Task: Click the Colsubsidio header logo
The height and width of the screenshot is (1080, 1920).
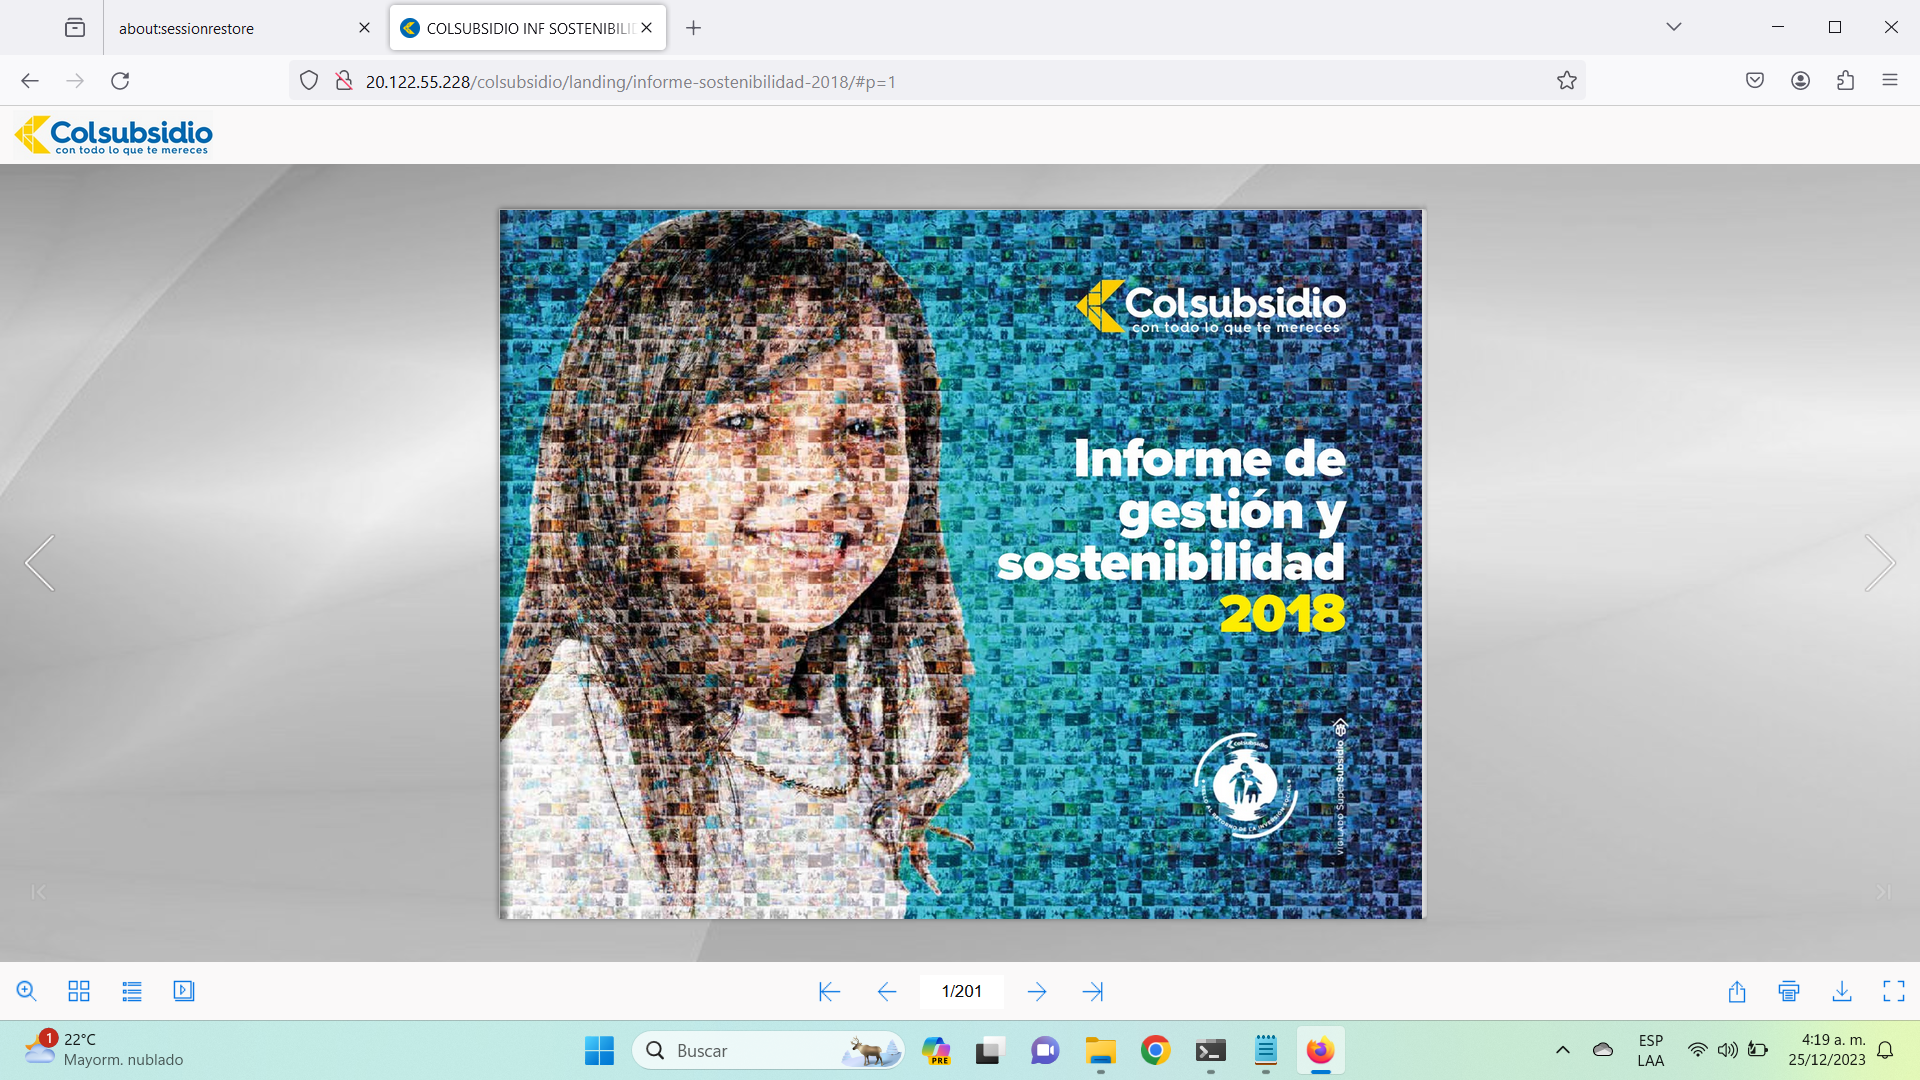Action: pyautogui.click(x=114, y=135)
